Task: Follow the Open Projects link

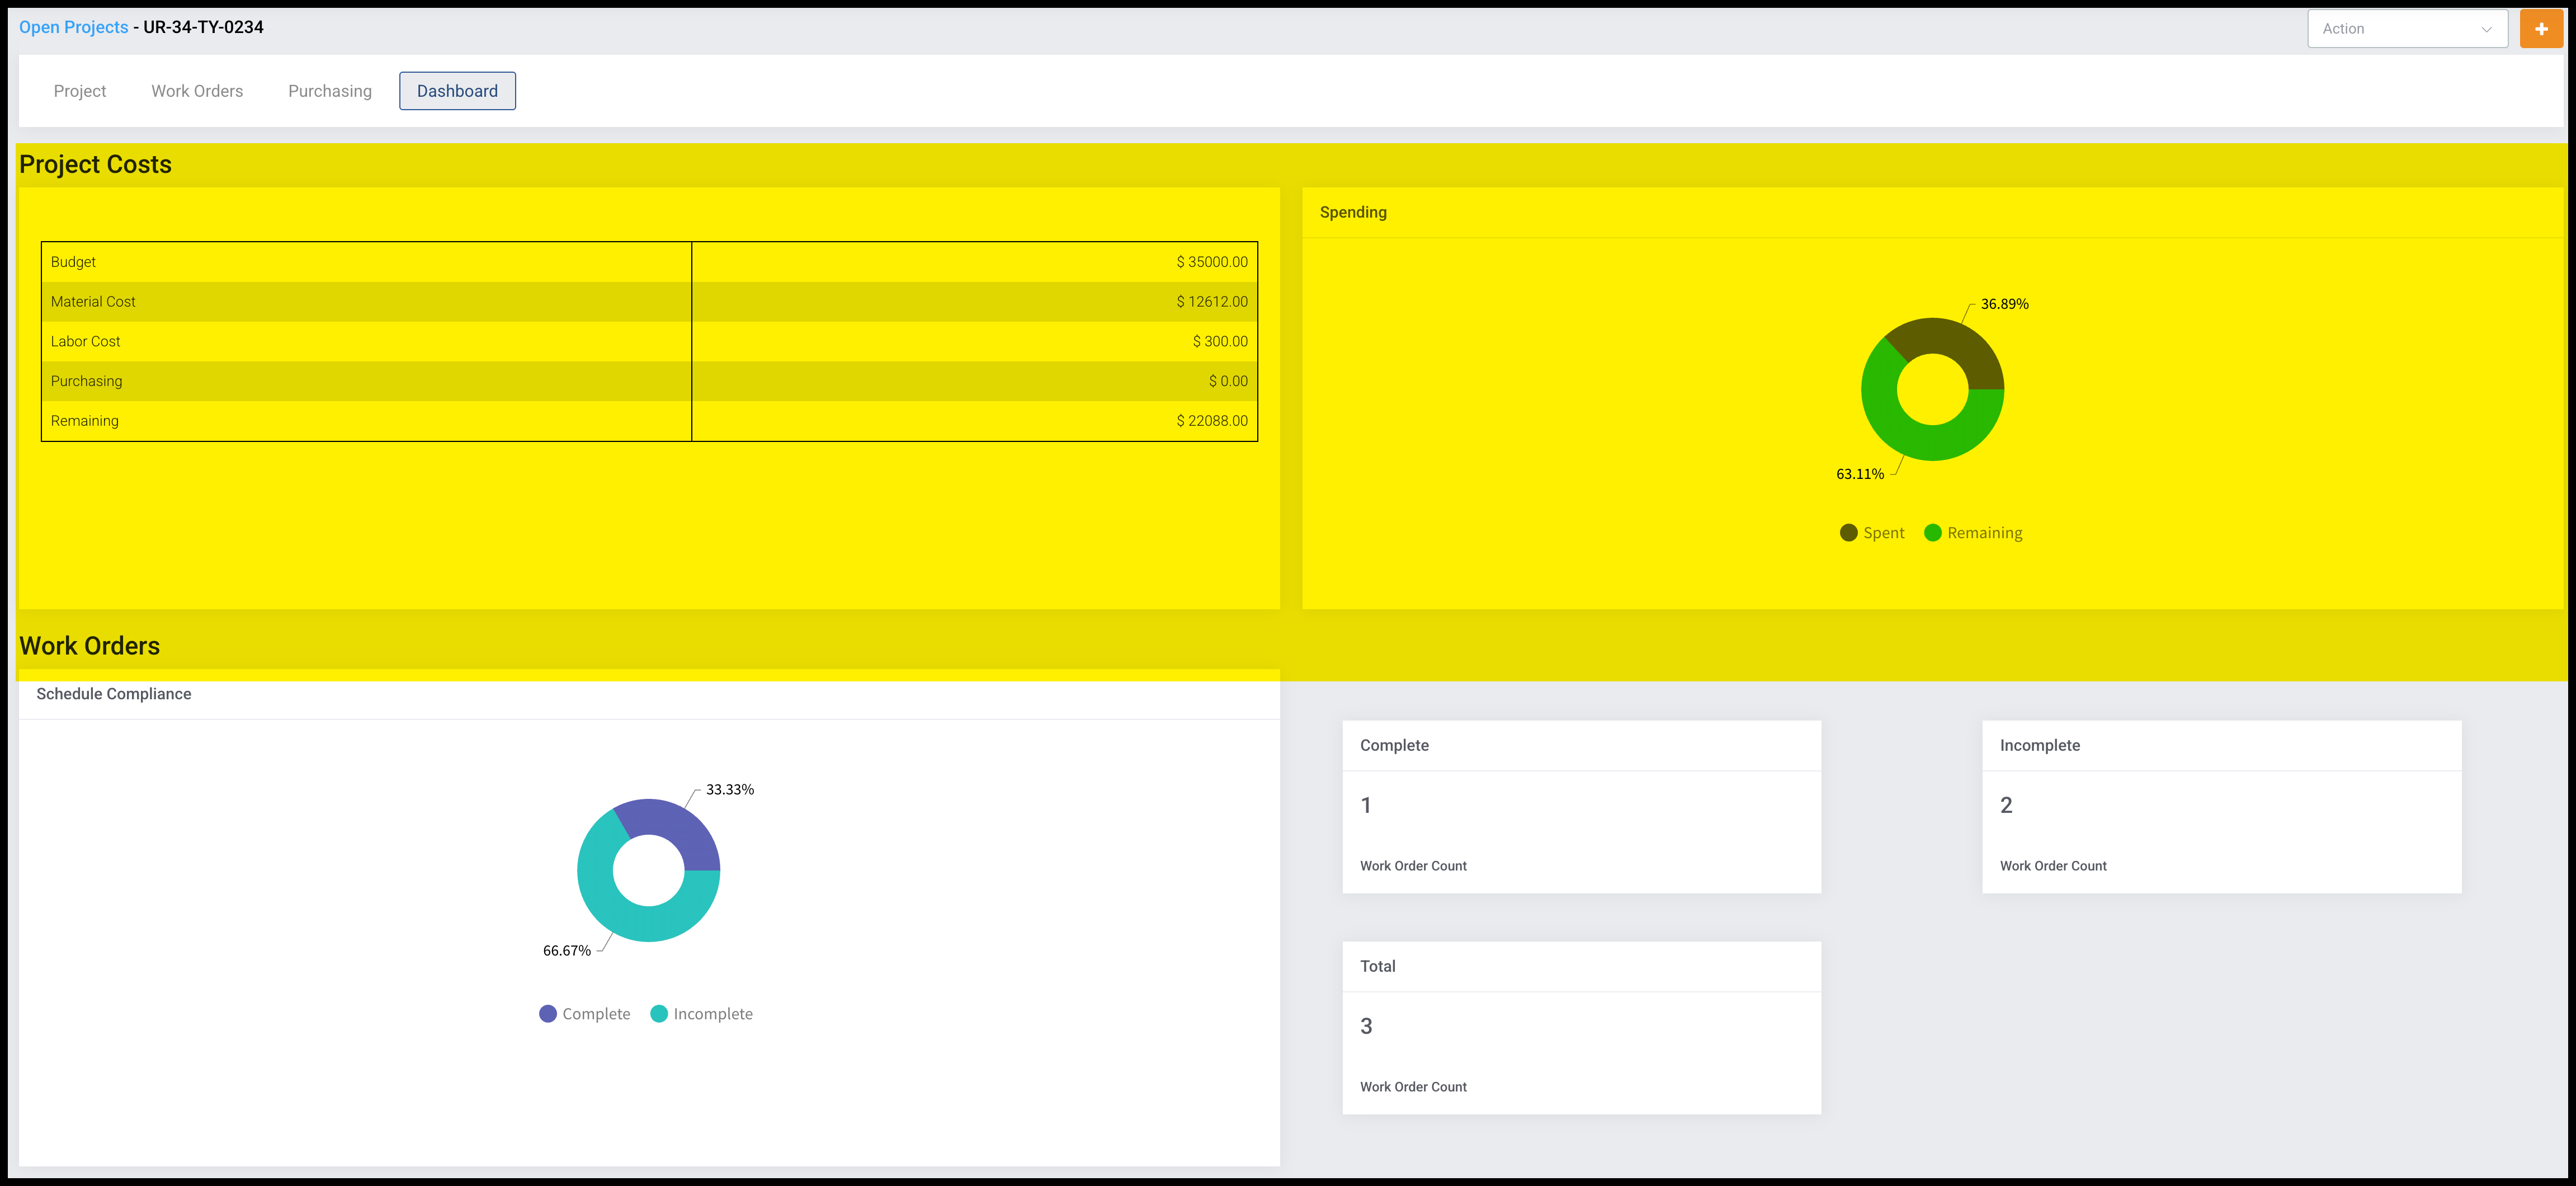Action: pos(73,27)
